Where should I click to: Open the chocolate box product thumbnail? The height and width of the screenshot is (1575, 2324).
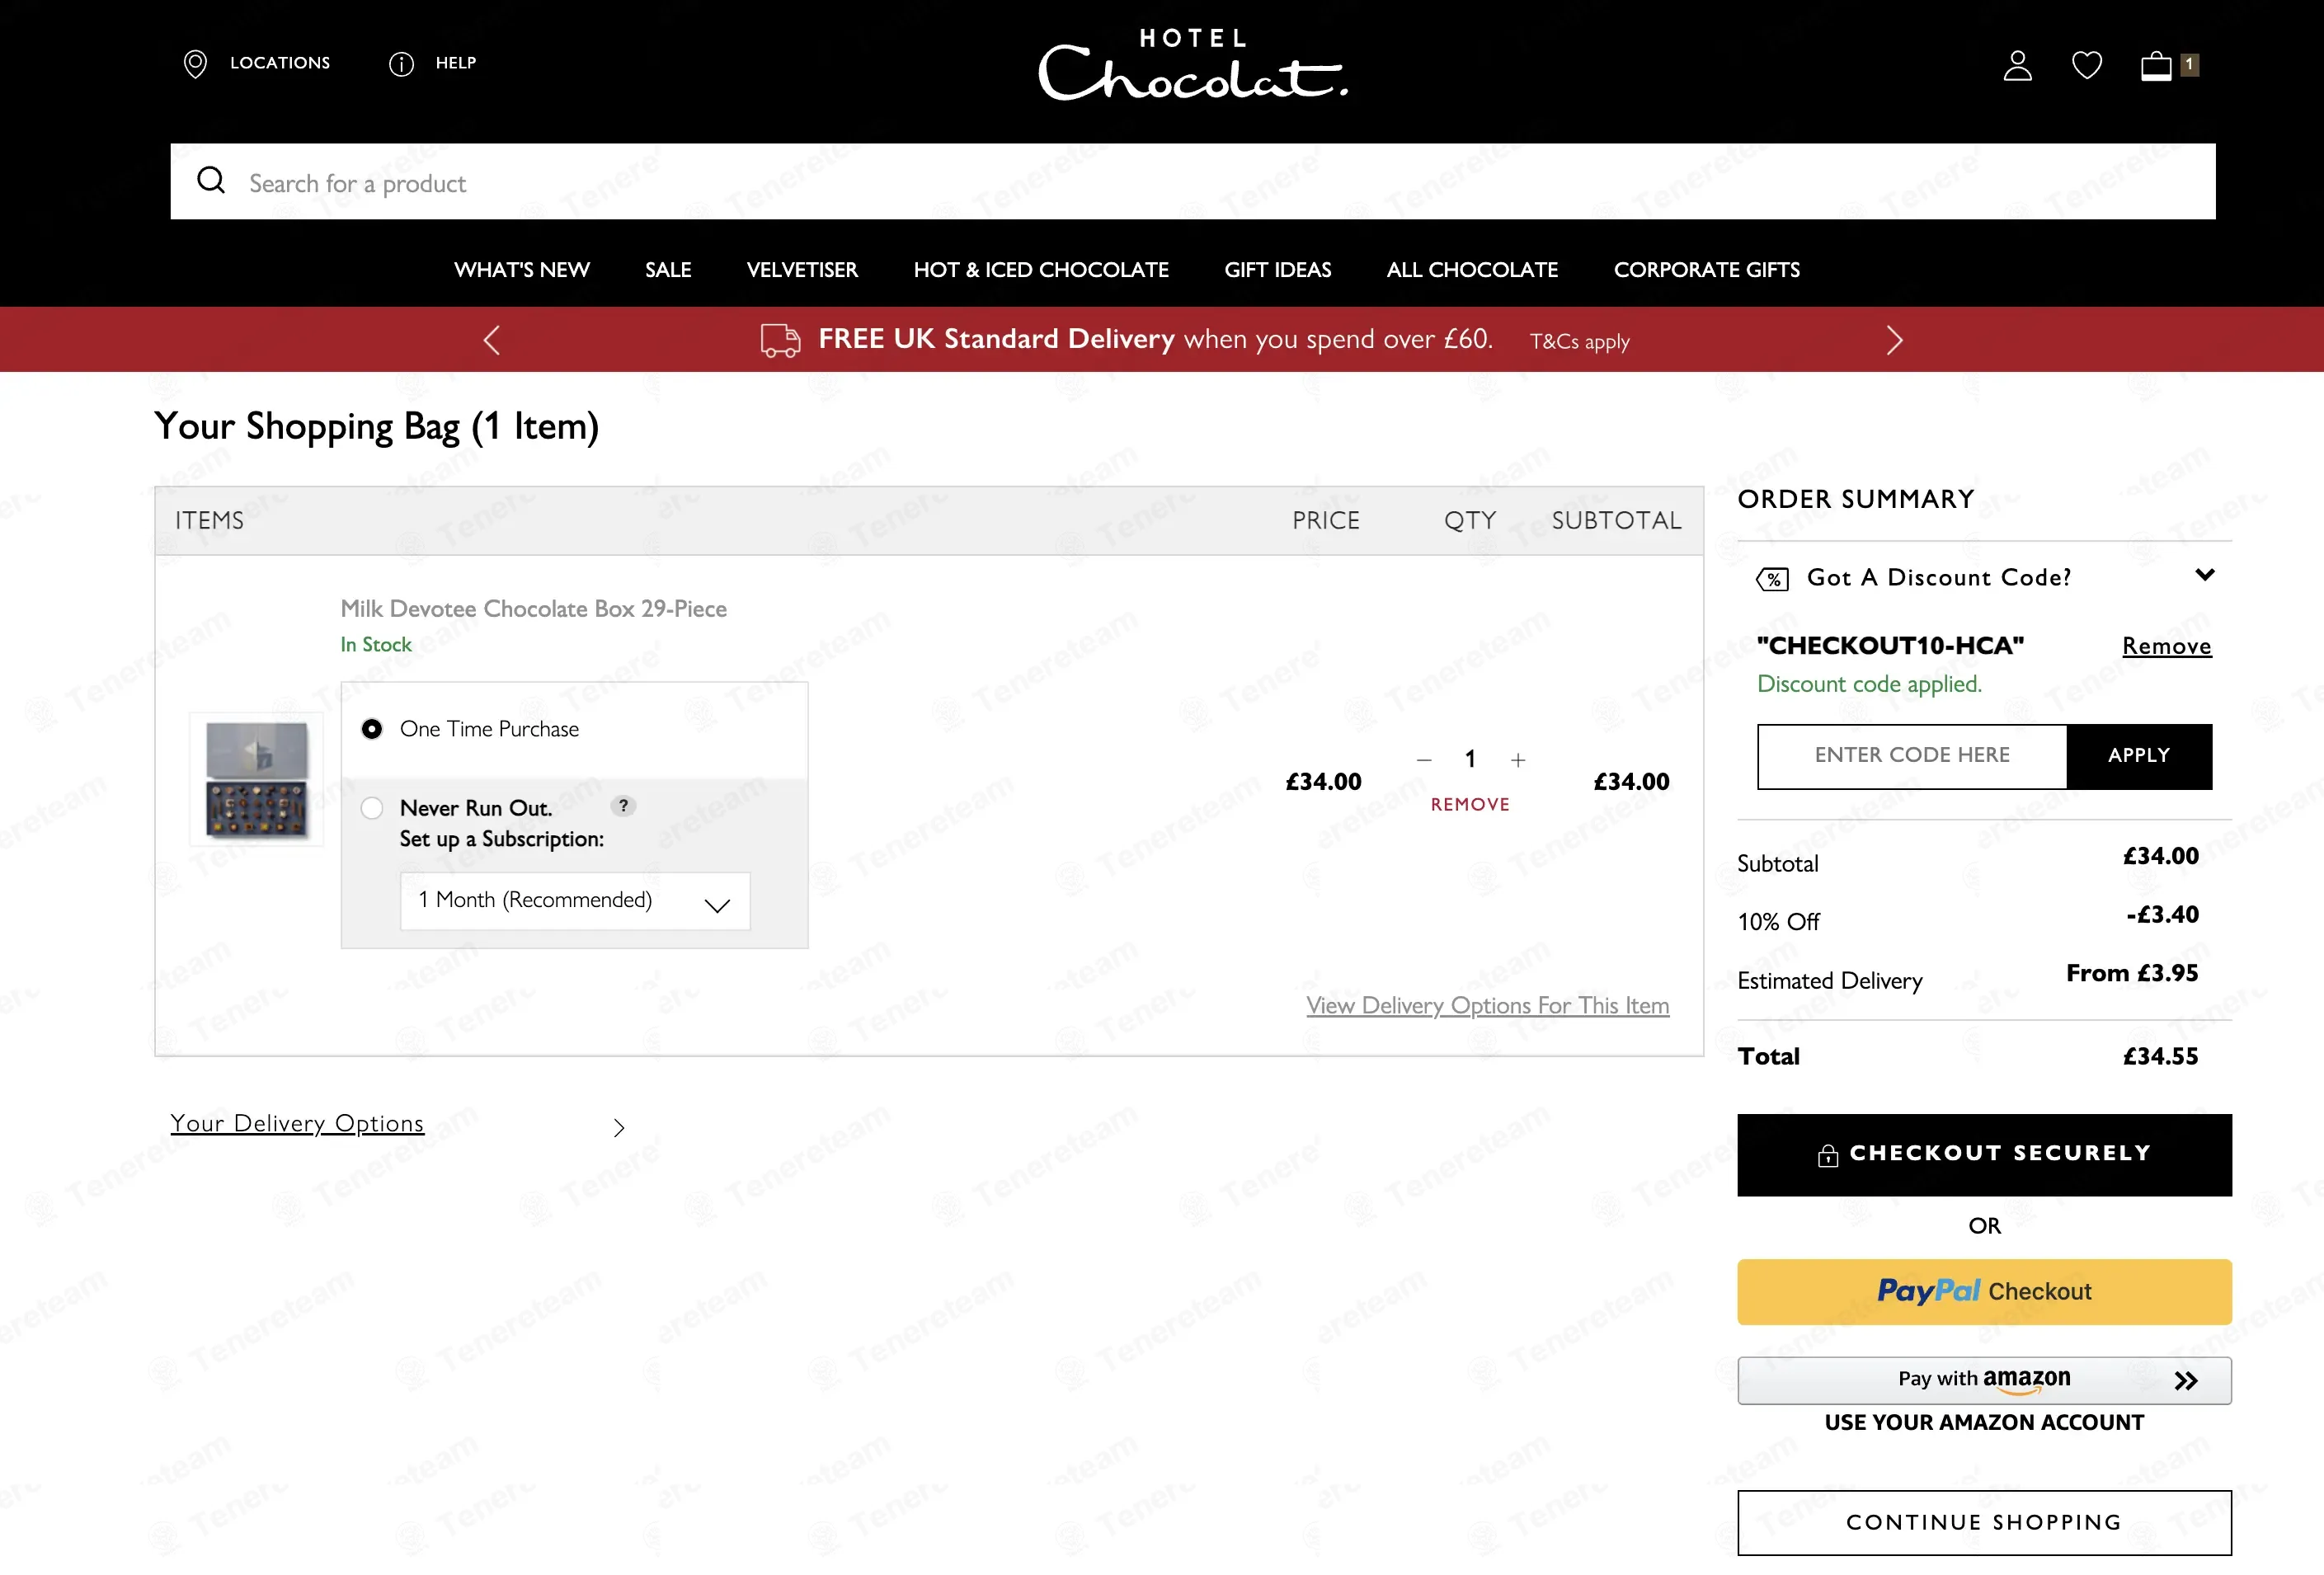(257, 779)
